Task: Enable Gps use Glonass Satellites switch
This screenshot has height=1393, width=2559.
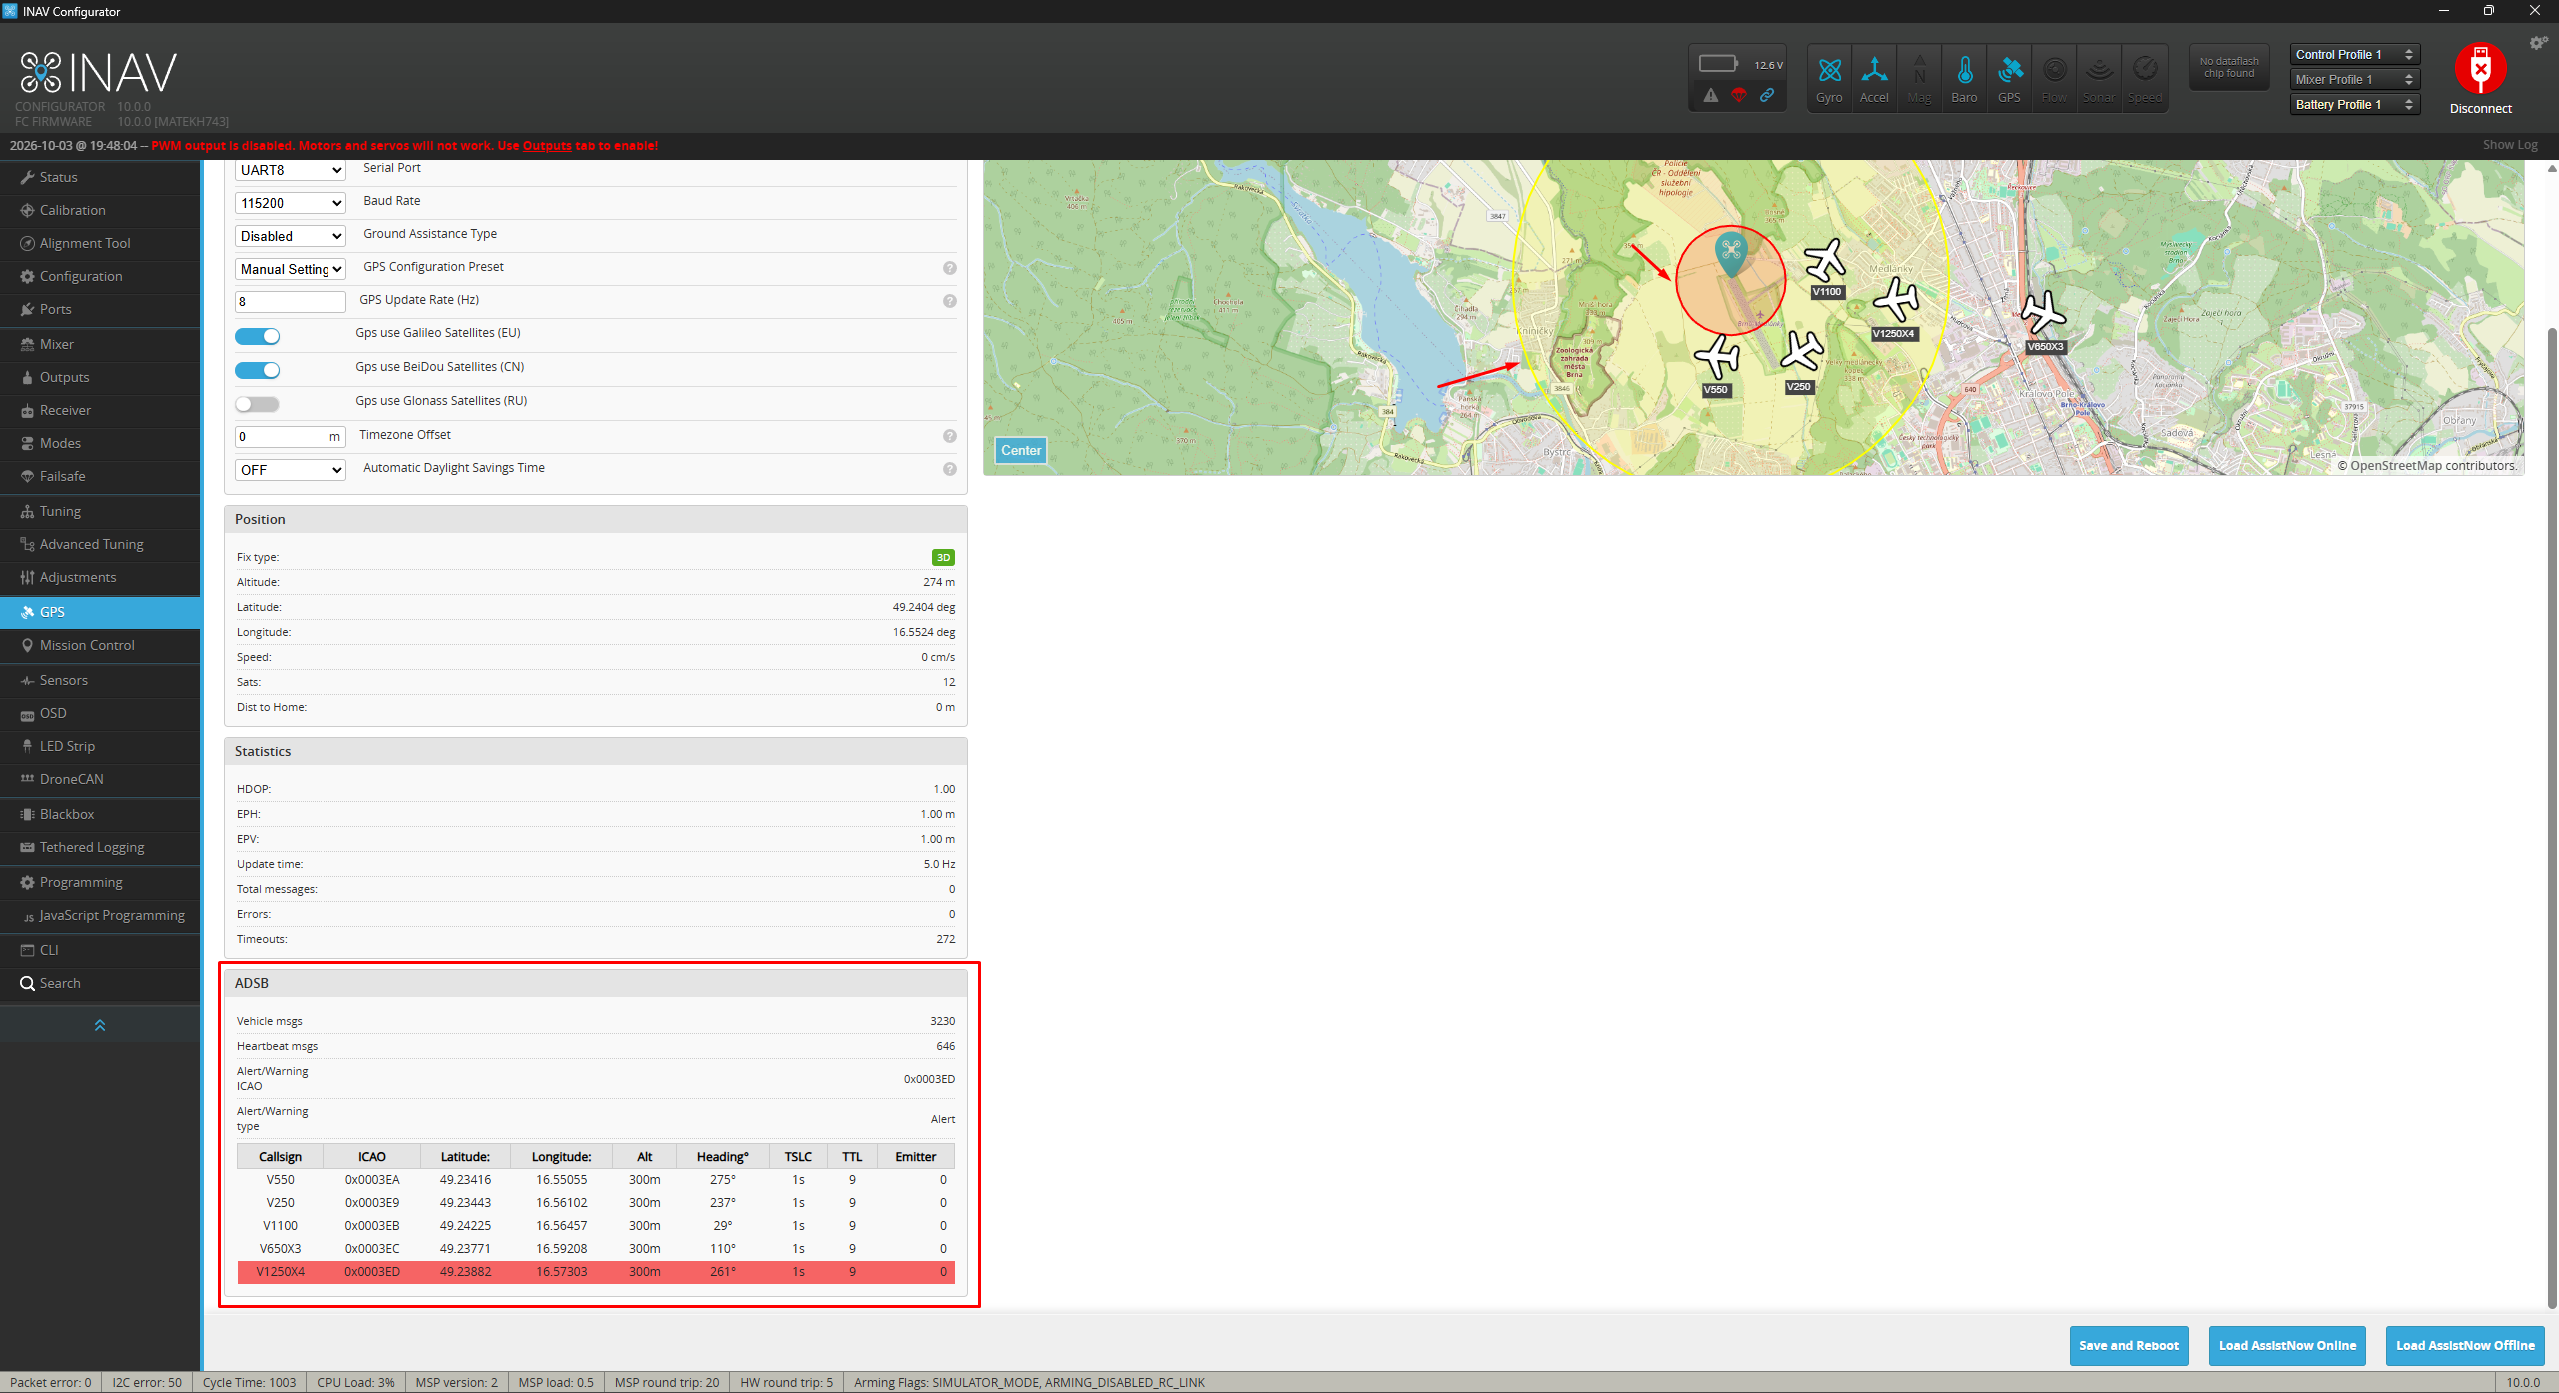Action: (257, 404)
